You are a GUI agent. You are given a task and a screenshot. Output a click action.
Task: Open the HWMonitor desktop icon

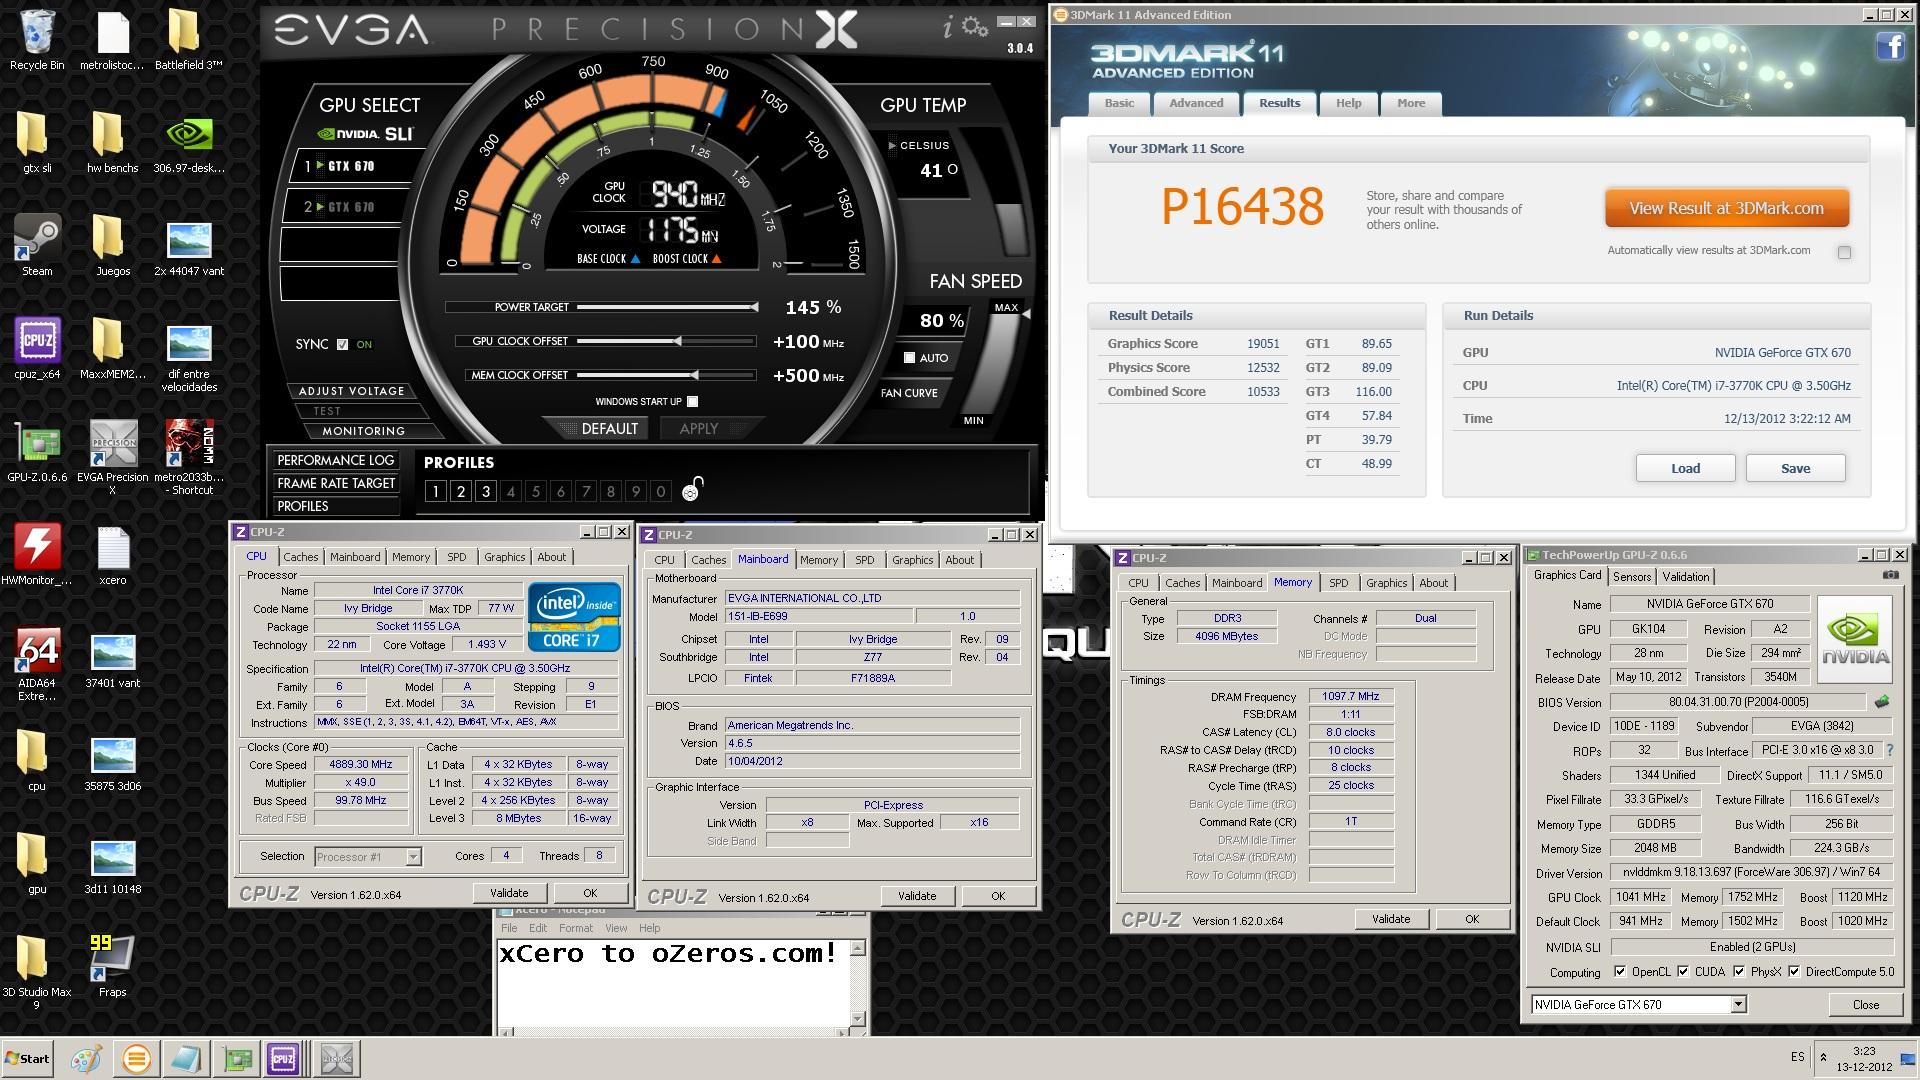pyautogui.click(x=37, y=554)
